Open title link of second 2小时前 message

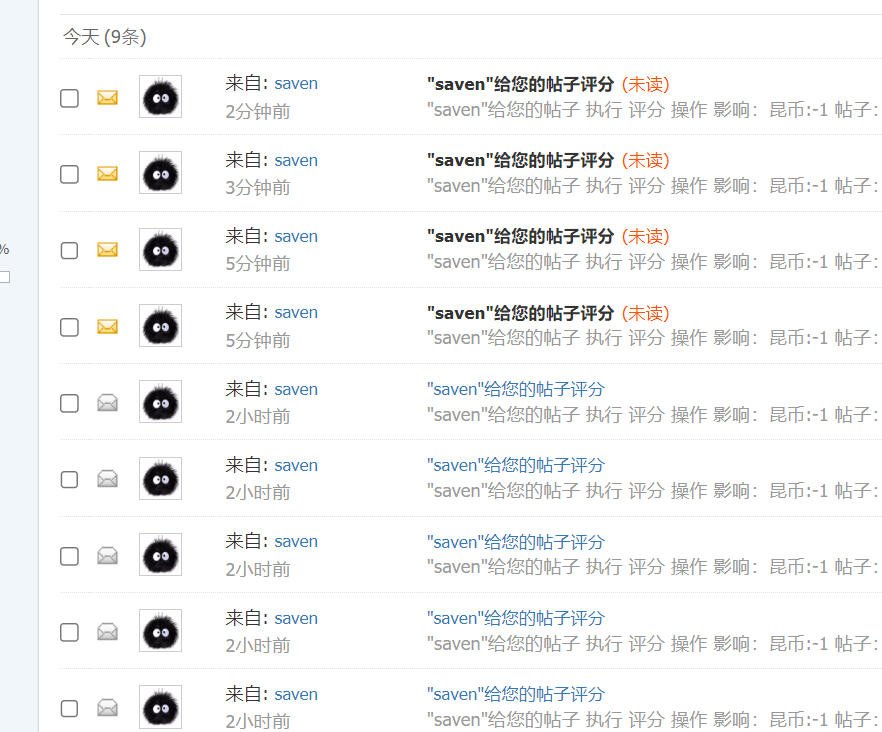[x=516, y=465]
